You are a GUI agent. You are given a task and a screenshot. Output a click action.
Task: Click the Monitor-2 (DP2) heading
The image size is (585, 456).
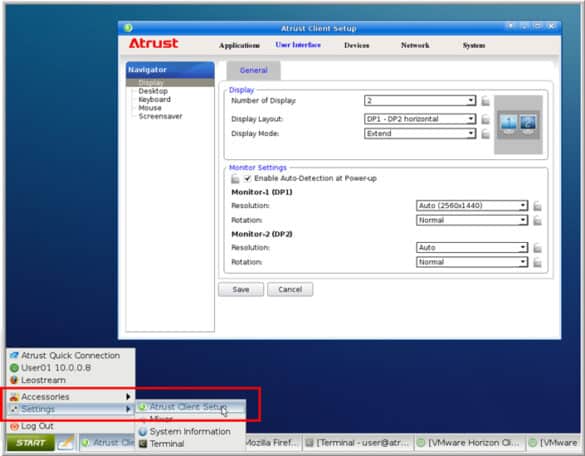pyautogui.click(x=262, y=234)
